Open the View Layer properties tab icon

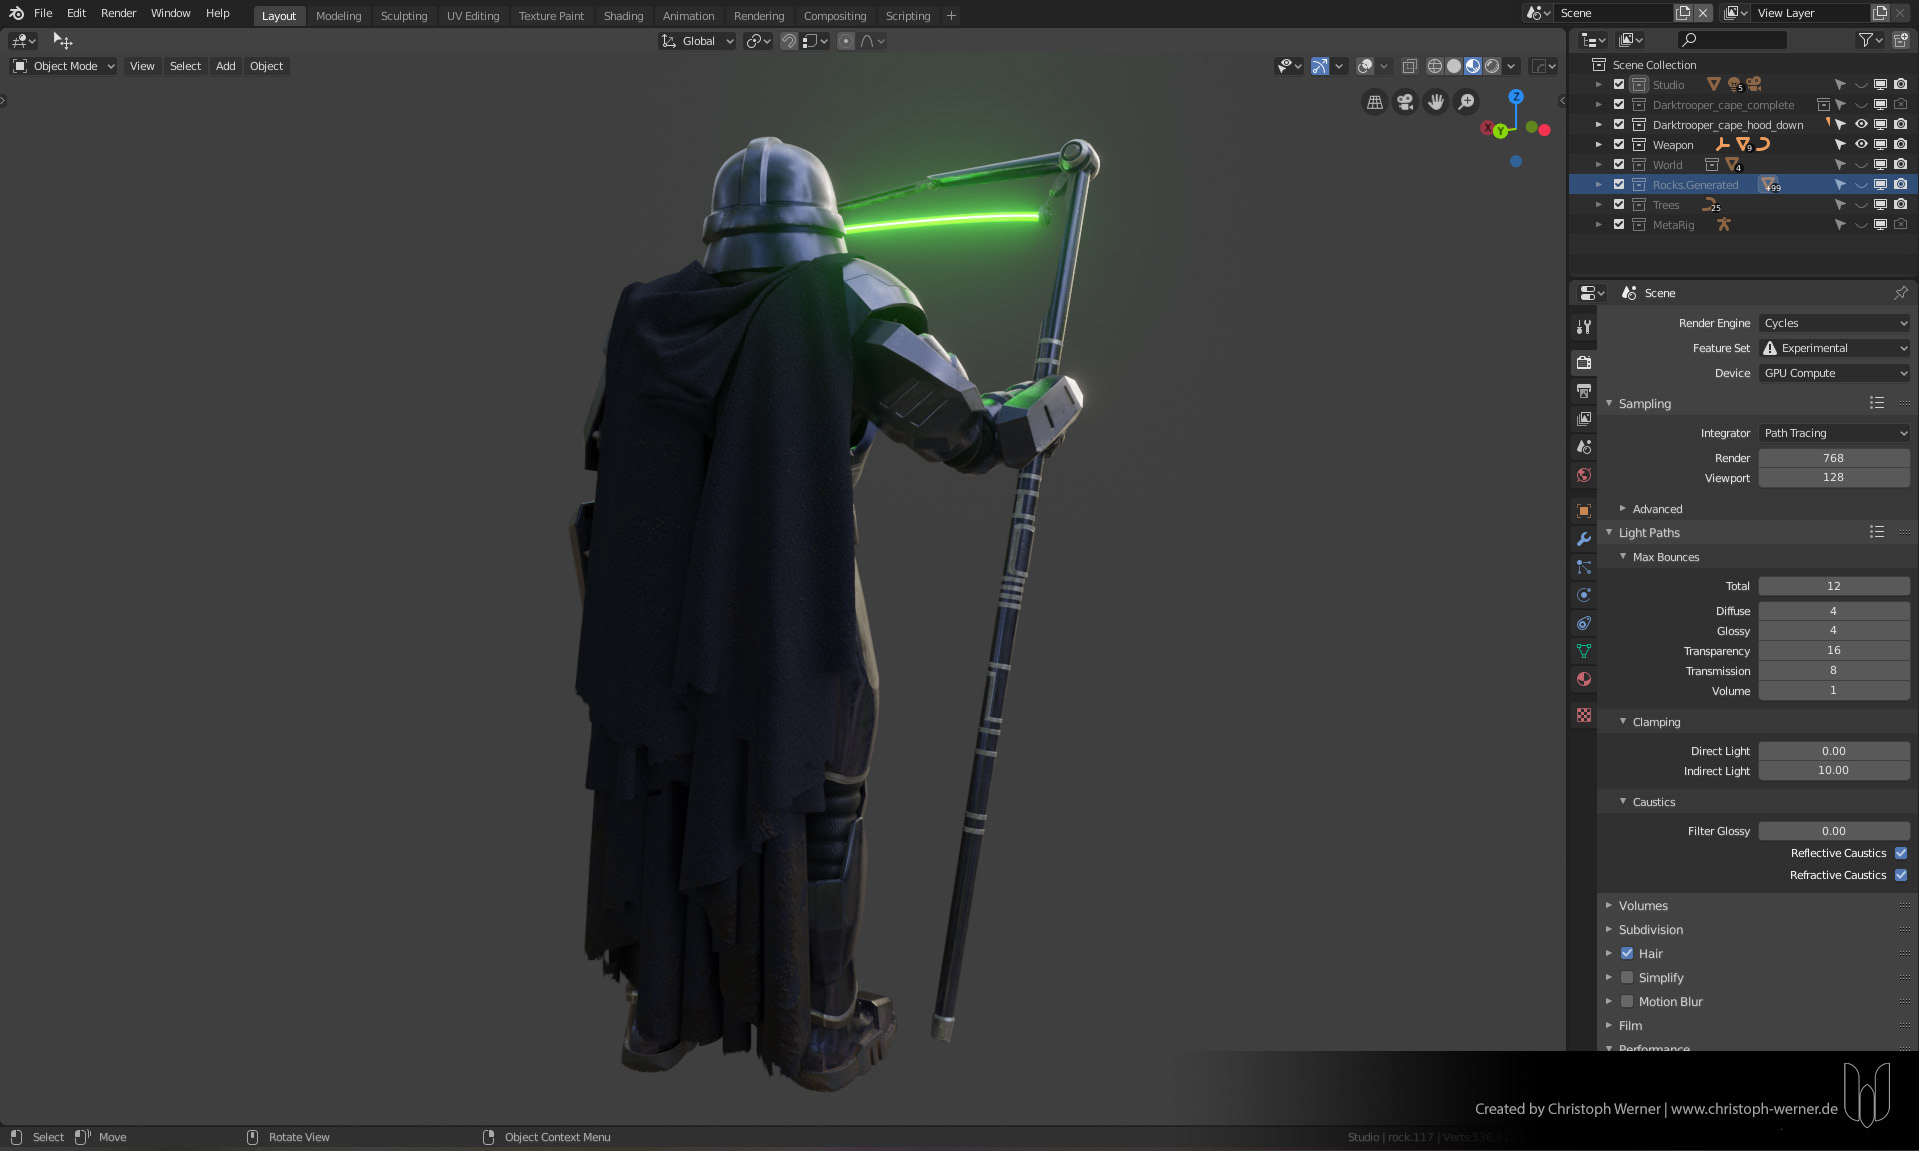click(x=1584, y=418)
